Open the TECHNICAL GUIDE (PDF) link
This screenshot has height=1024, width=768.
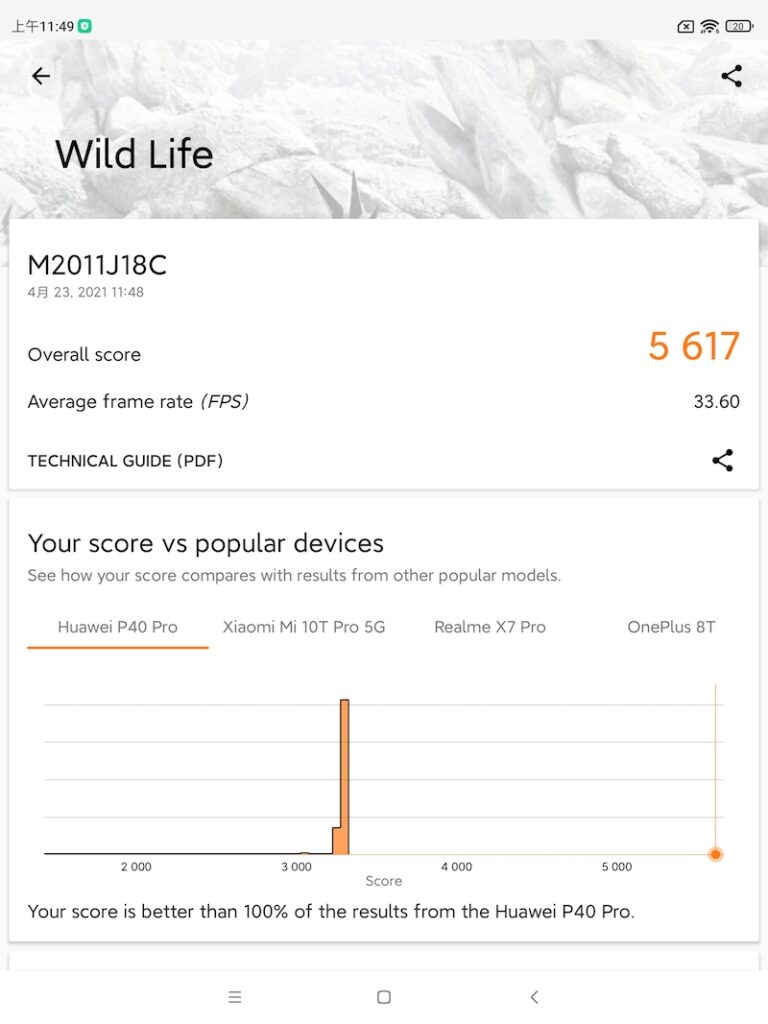[x=125, y=461]
